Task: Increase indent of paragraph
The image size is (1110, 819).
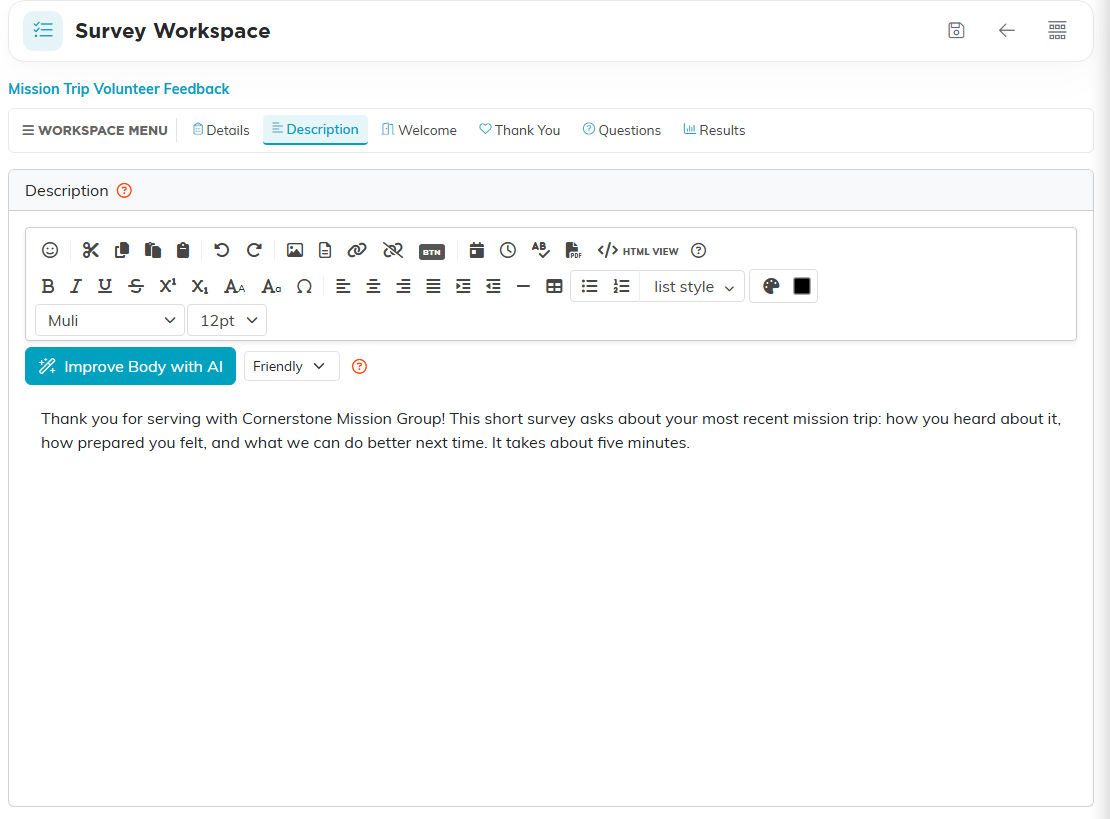Action: click(463, 286)
